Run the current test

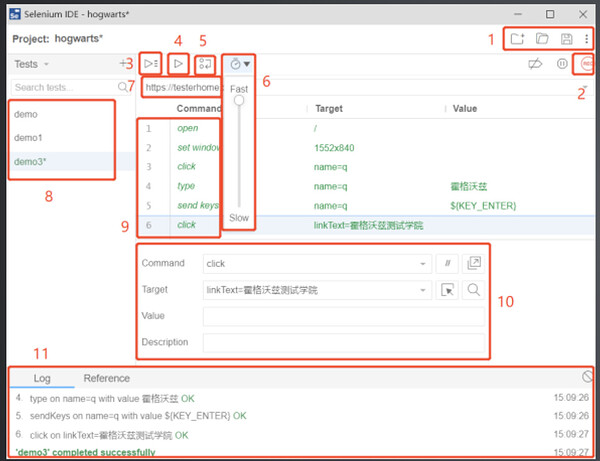point(178,63)
